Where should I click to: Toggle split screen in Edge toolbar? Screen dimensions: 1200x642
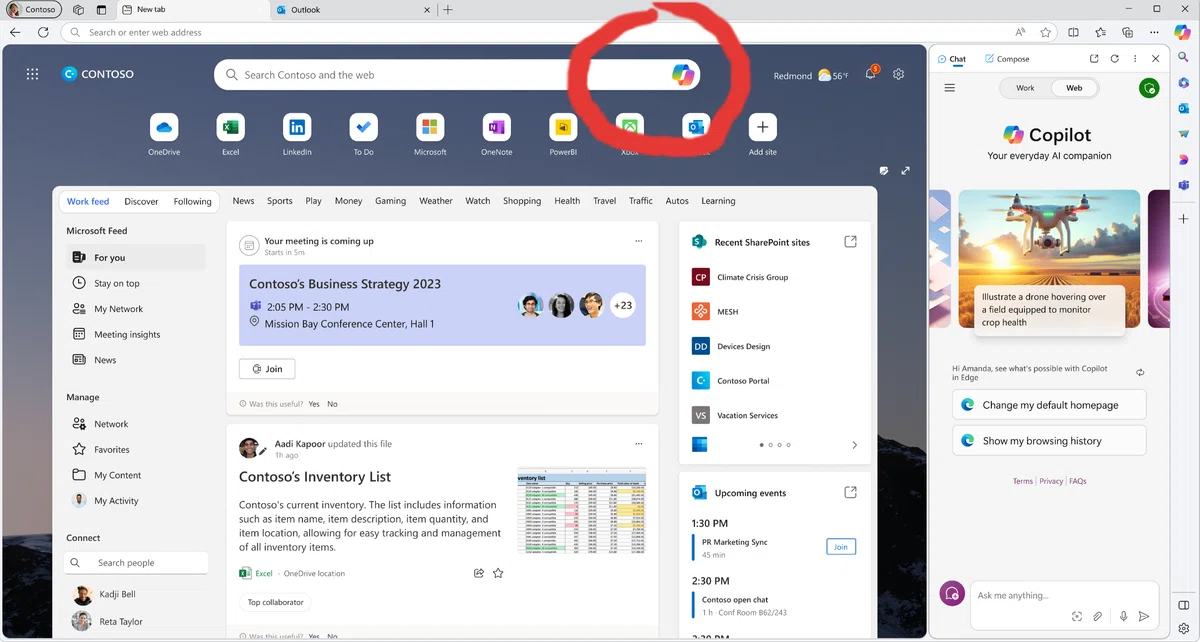pos(1073,32)
